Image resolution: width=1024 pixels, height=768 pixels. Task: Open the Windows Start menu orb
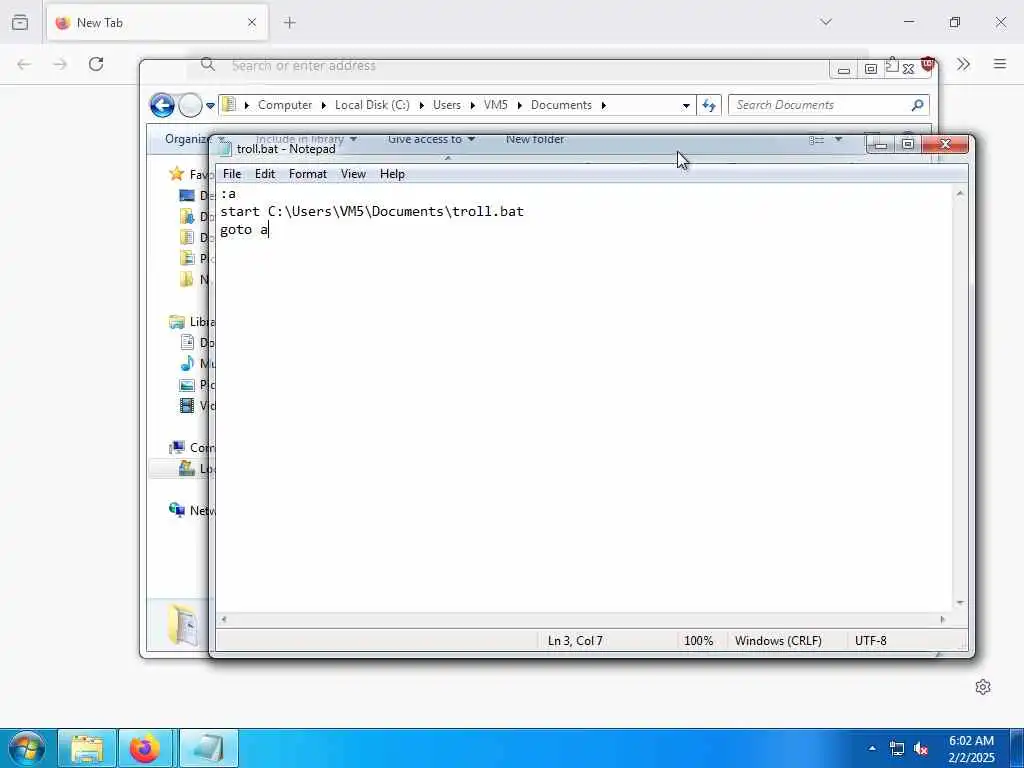tap(27, 748)
